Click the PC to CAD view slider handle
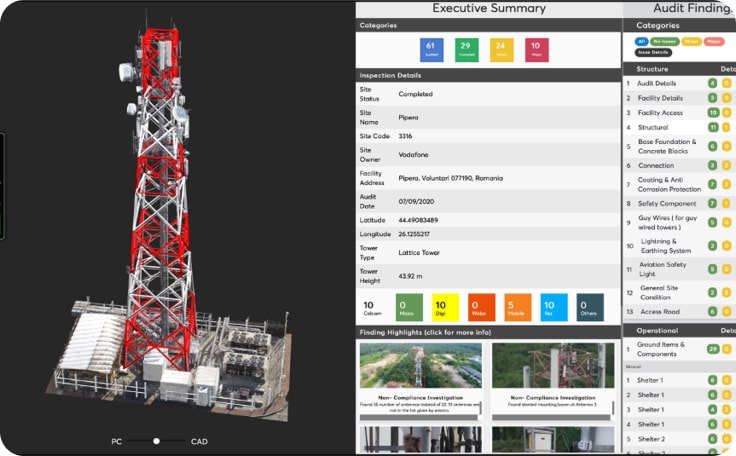 point(156,441)
